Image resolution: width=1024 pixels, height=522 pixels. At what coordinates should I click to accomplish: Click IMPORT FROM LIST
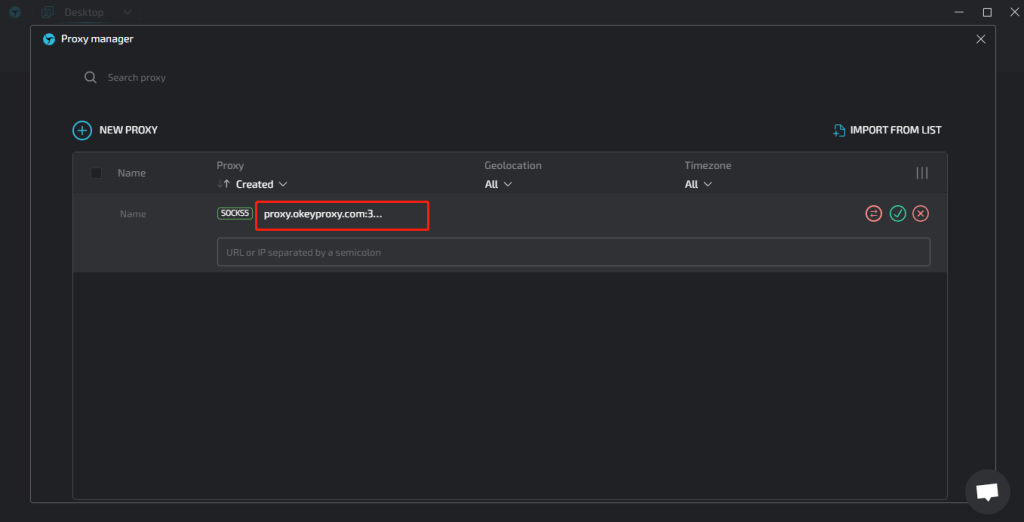click(x=887, y=130)
